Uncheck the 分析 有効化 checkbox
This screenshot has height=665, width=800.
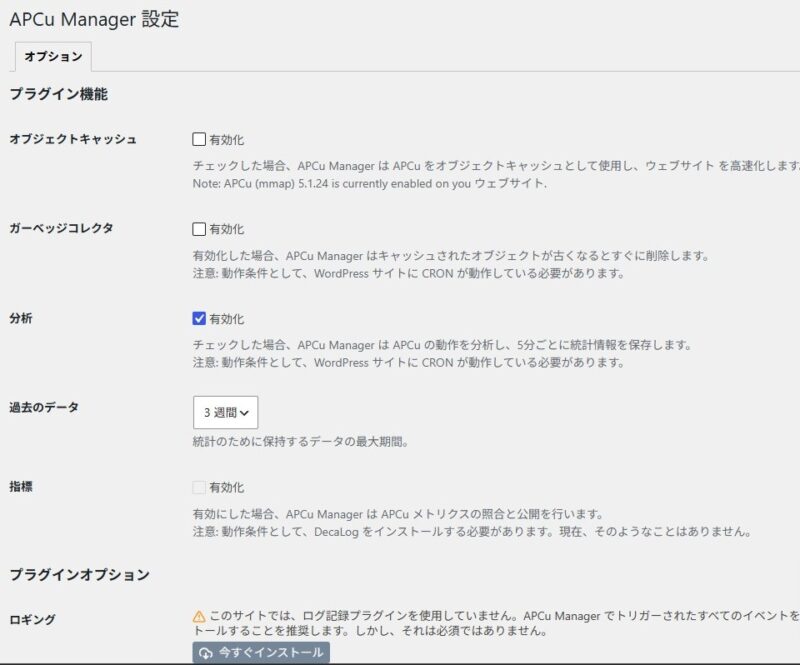(199, 318)
